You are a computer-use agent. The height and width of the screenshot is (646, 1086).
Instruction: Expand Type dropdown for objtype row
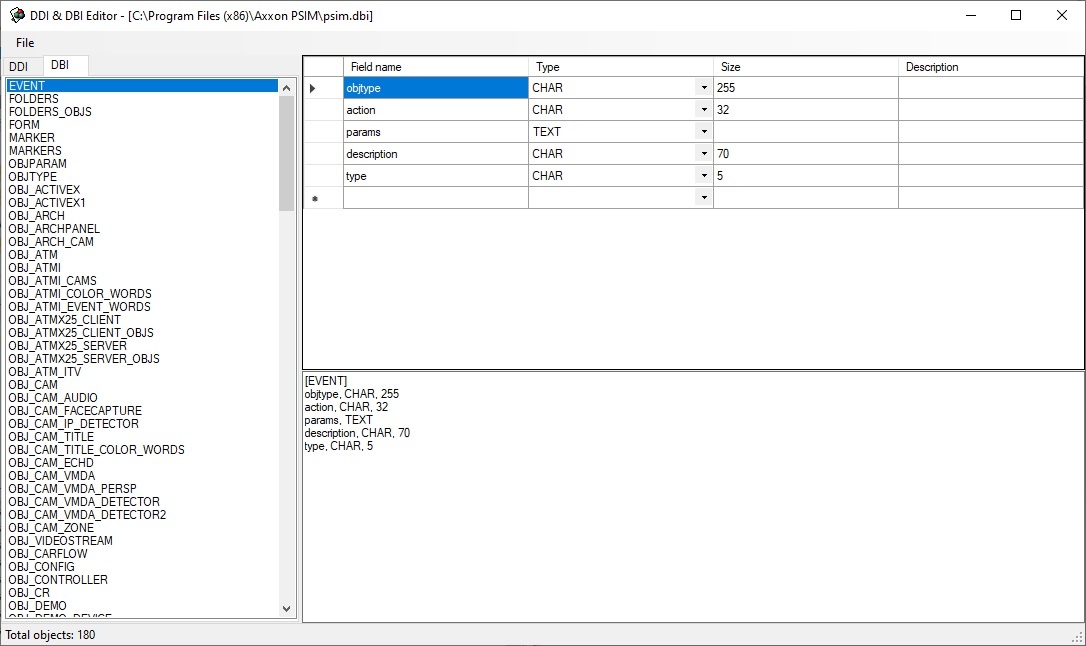click(704, 88)
